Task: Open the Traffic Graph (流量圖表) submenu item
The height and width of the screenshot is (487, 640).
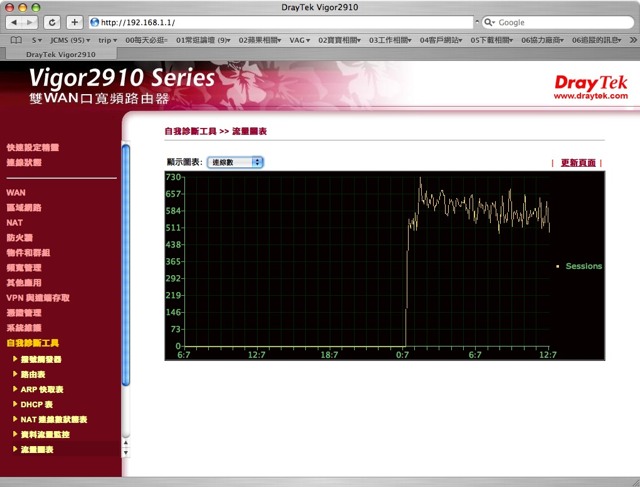Action: (37, 449)
